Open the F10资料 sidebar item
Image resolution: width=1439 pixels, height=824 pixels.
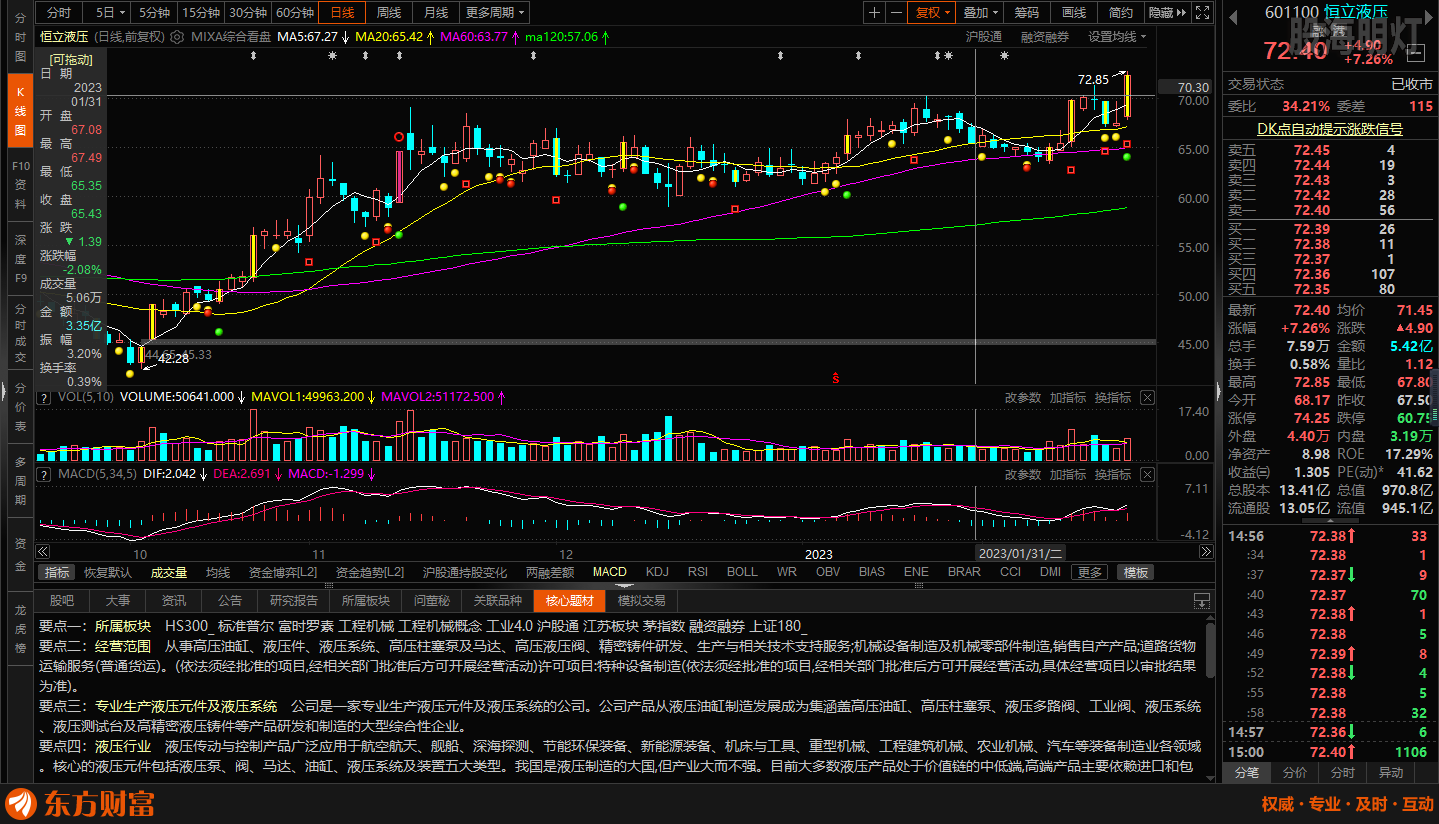(19, 186)
